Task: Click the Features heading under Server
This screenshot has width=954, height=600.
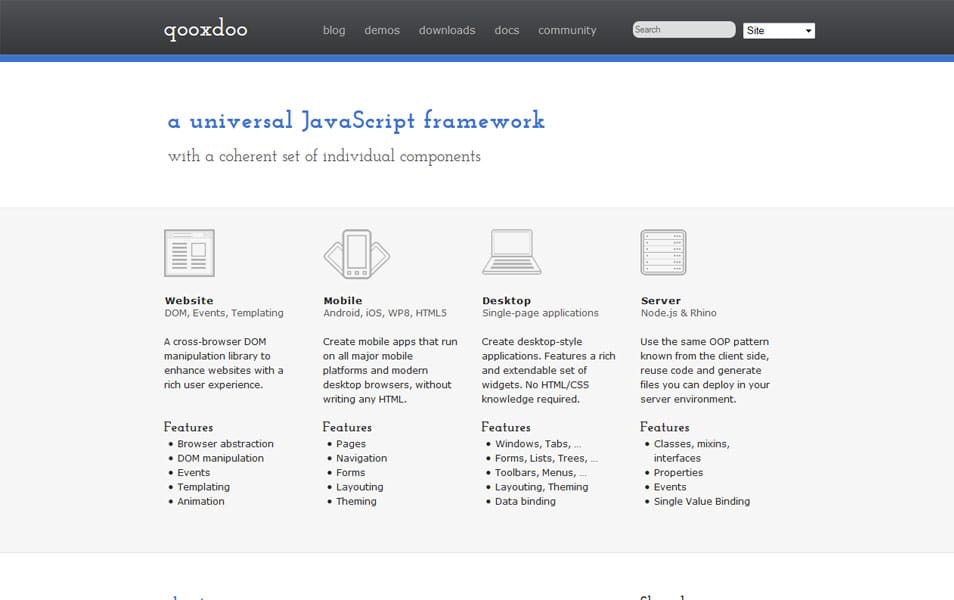Action: click(x=665, y=427)
